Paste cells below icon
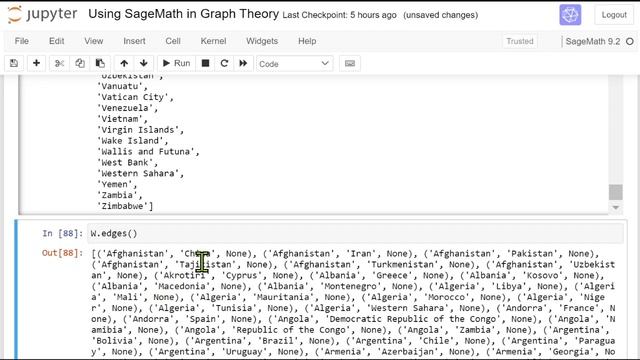 pyautogui.click(x=100, y=63)
